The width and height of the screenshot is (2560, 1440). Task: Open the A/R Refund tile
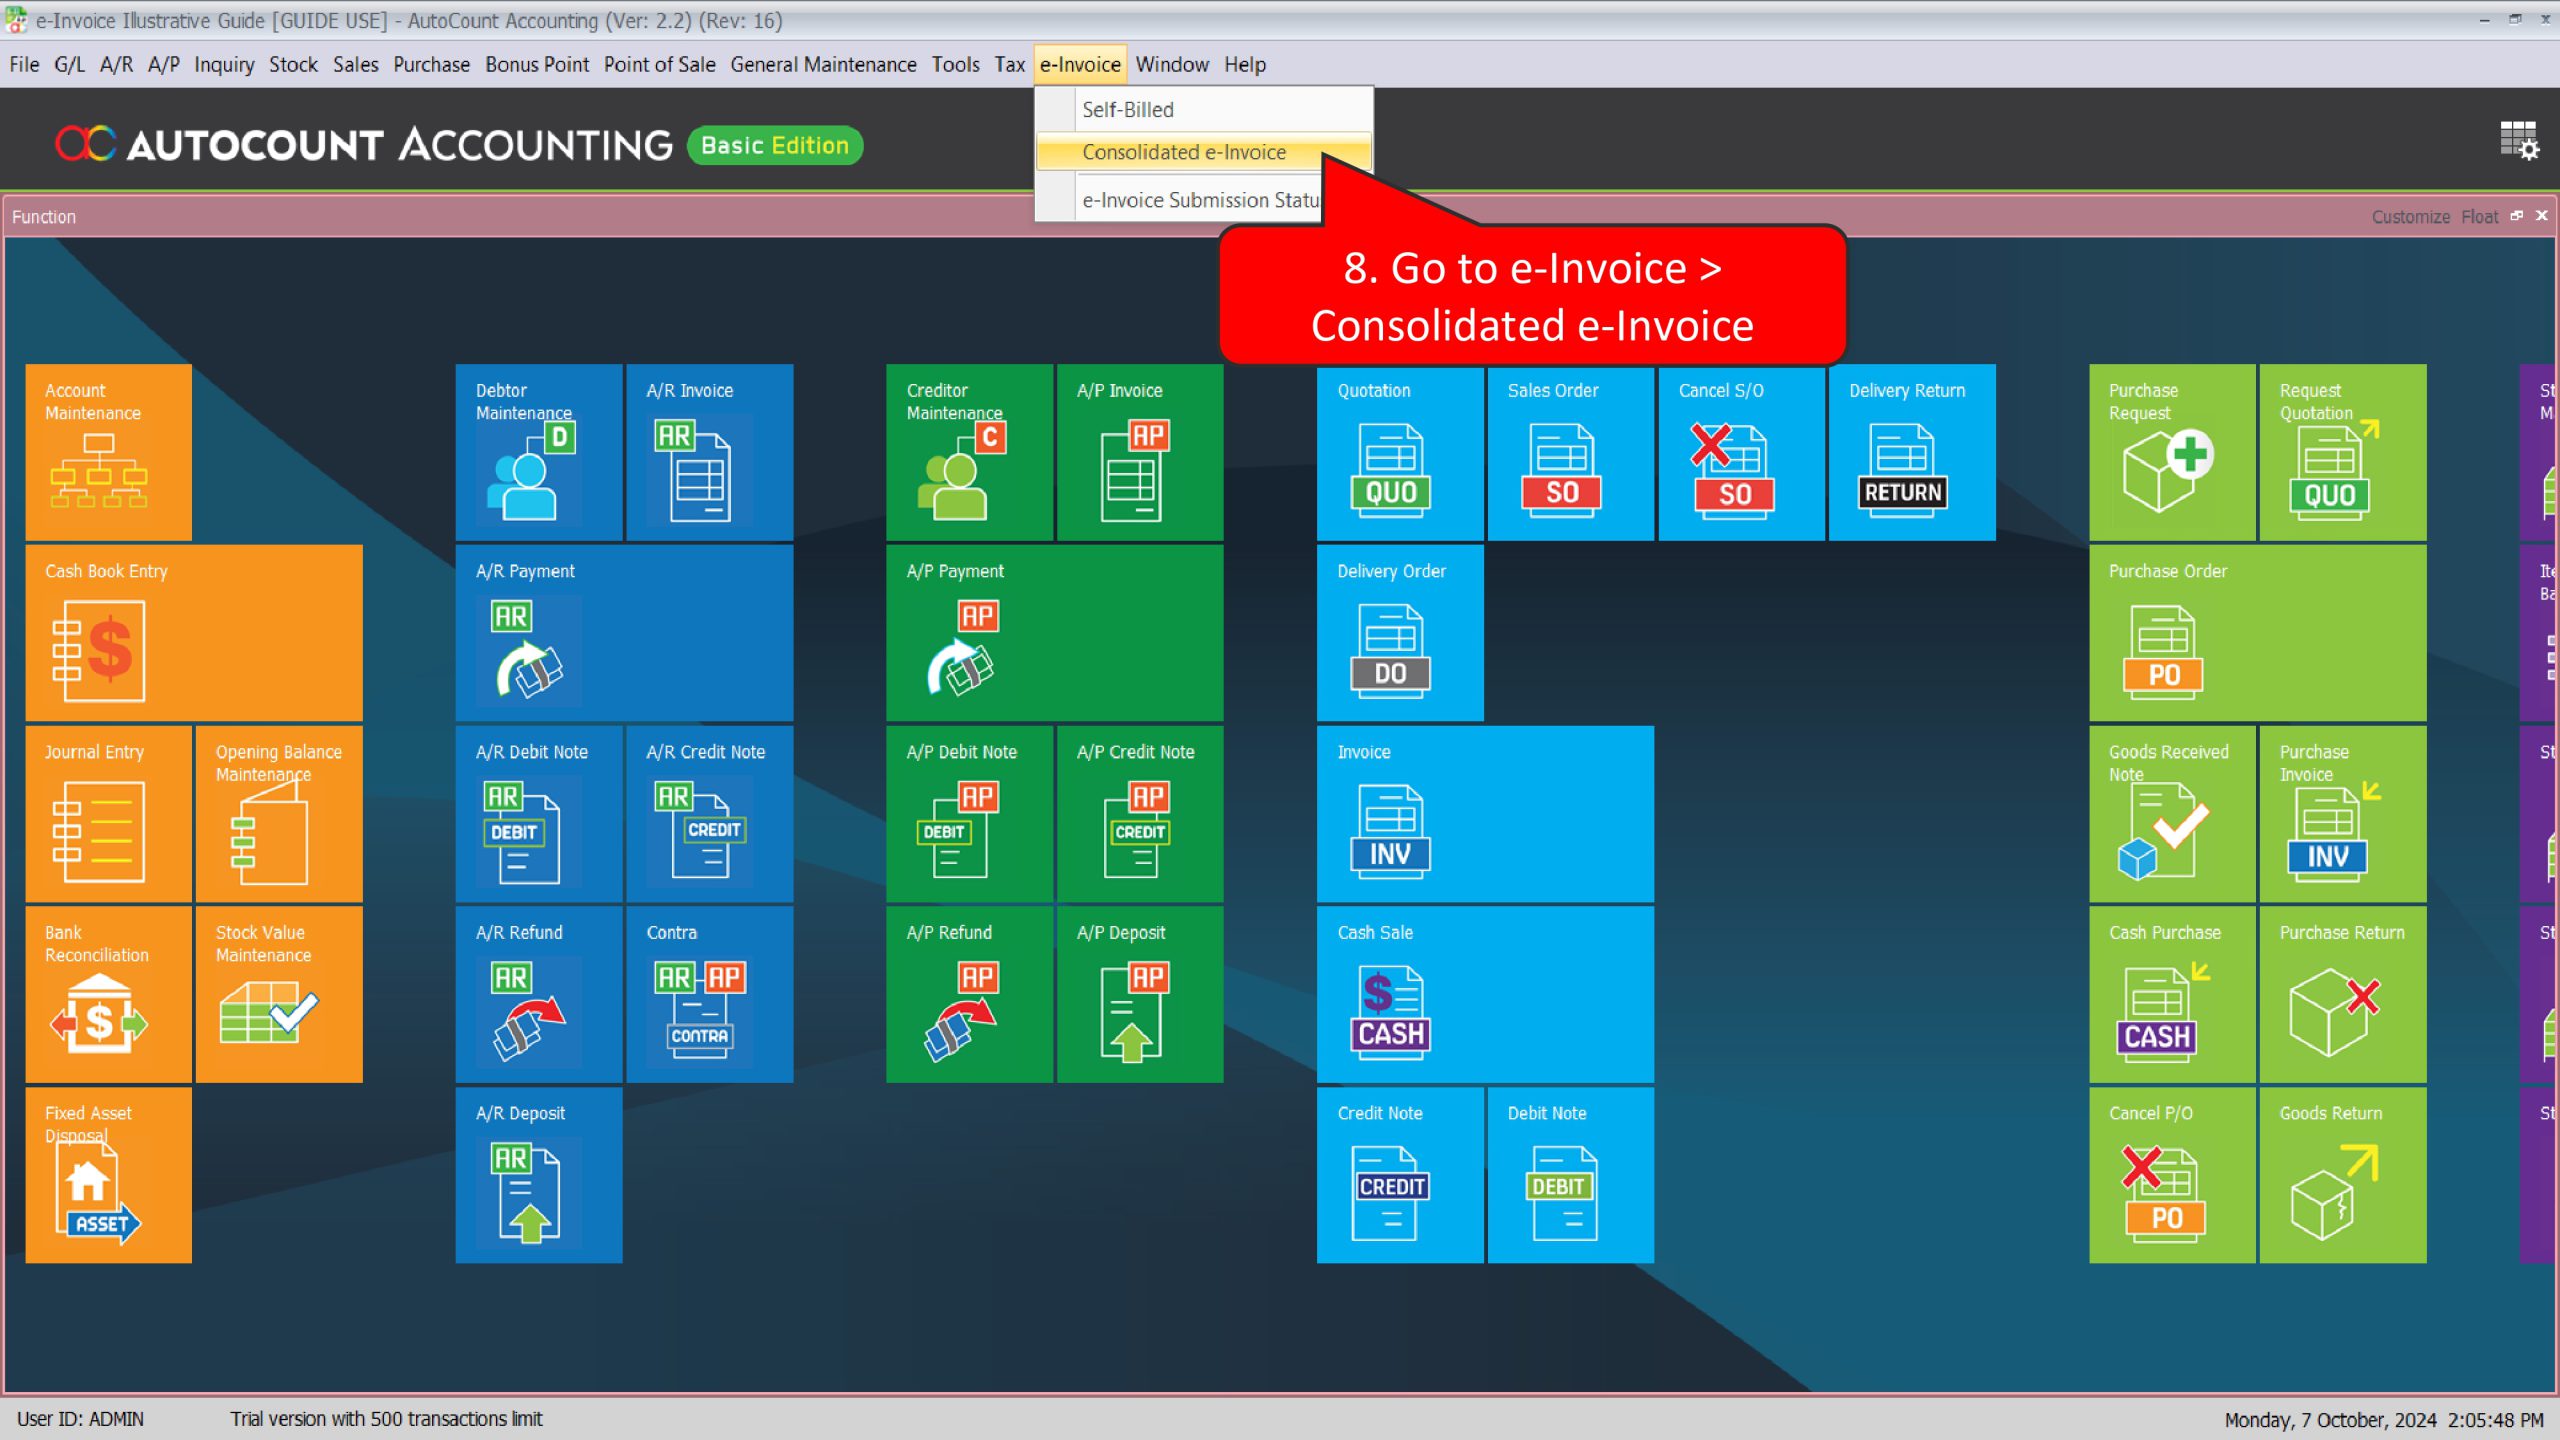[539, 994]
